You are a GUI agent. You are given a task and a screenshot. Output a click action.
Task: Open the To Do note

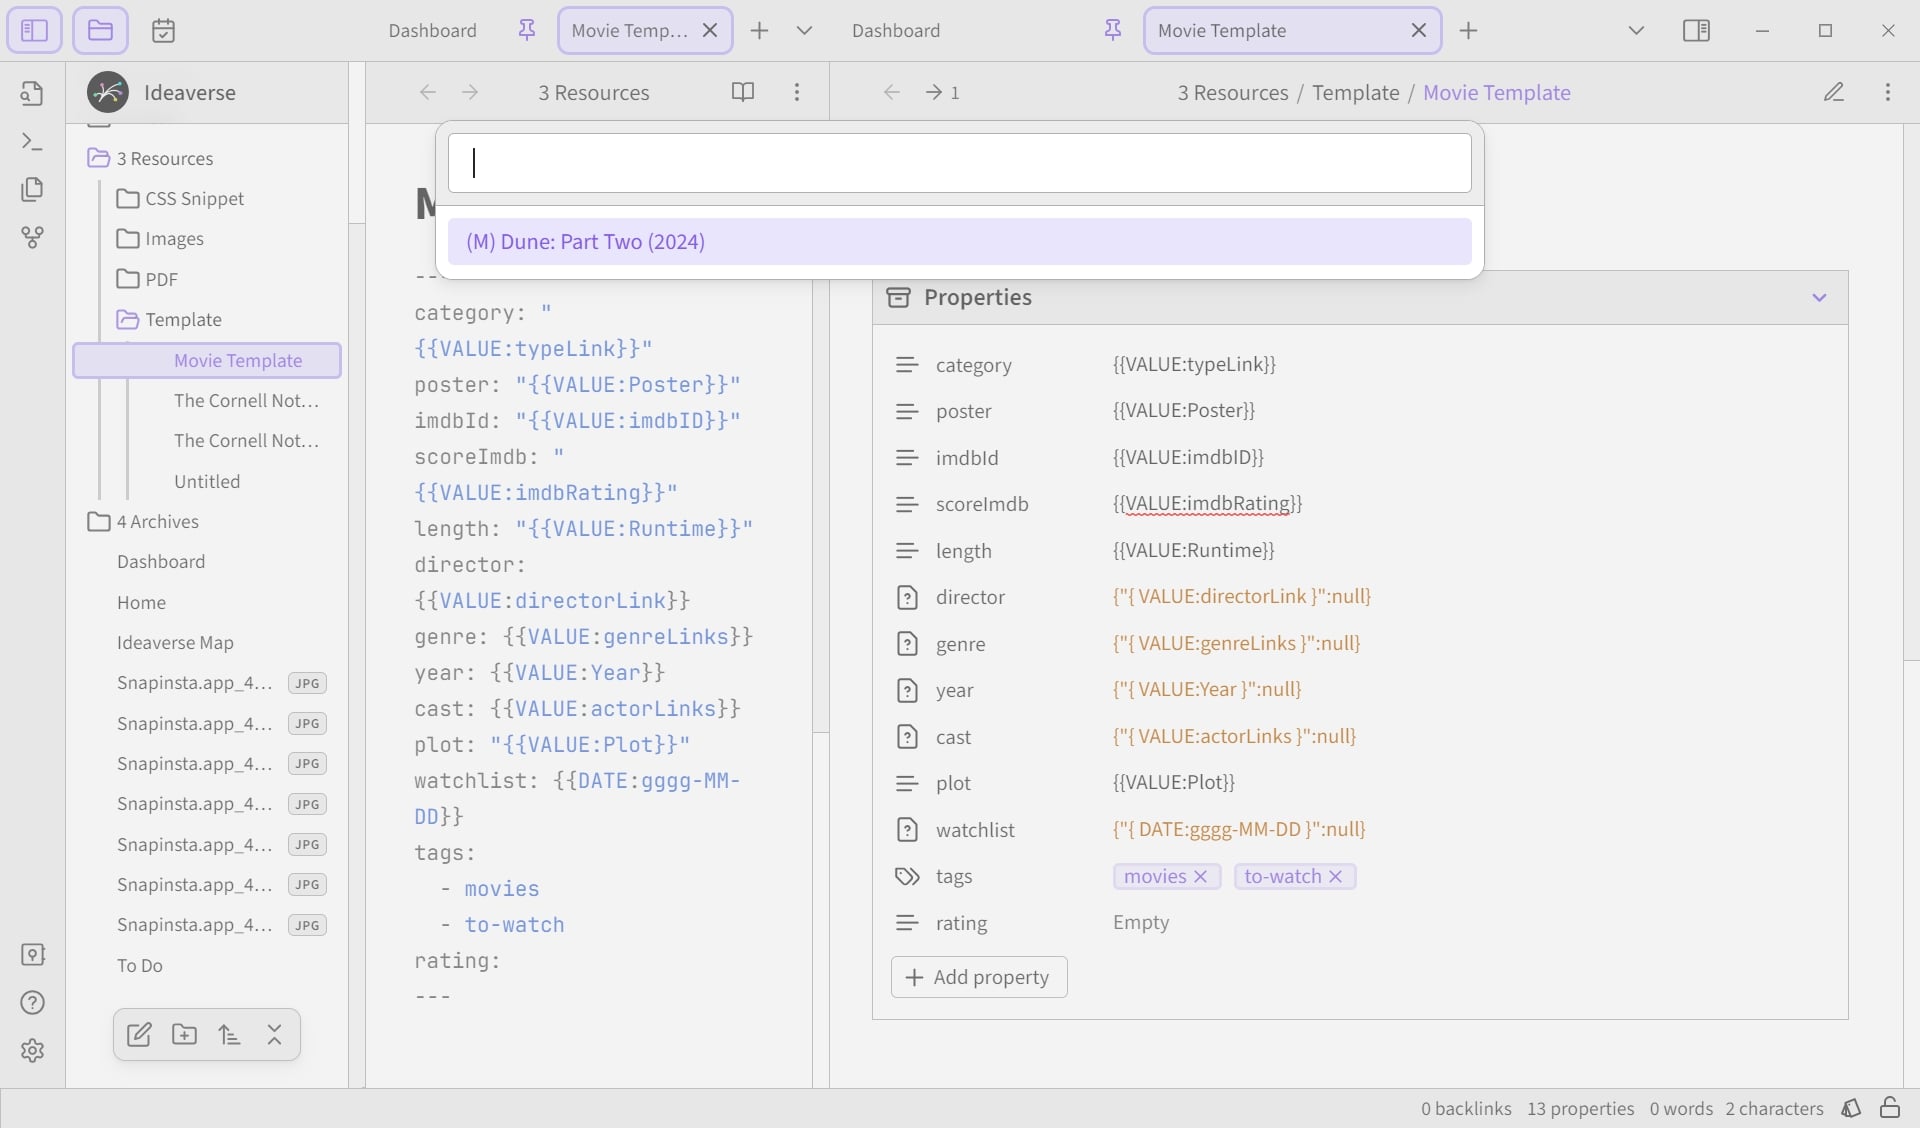click(x=139, y=965)
